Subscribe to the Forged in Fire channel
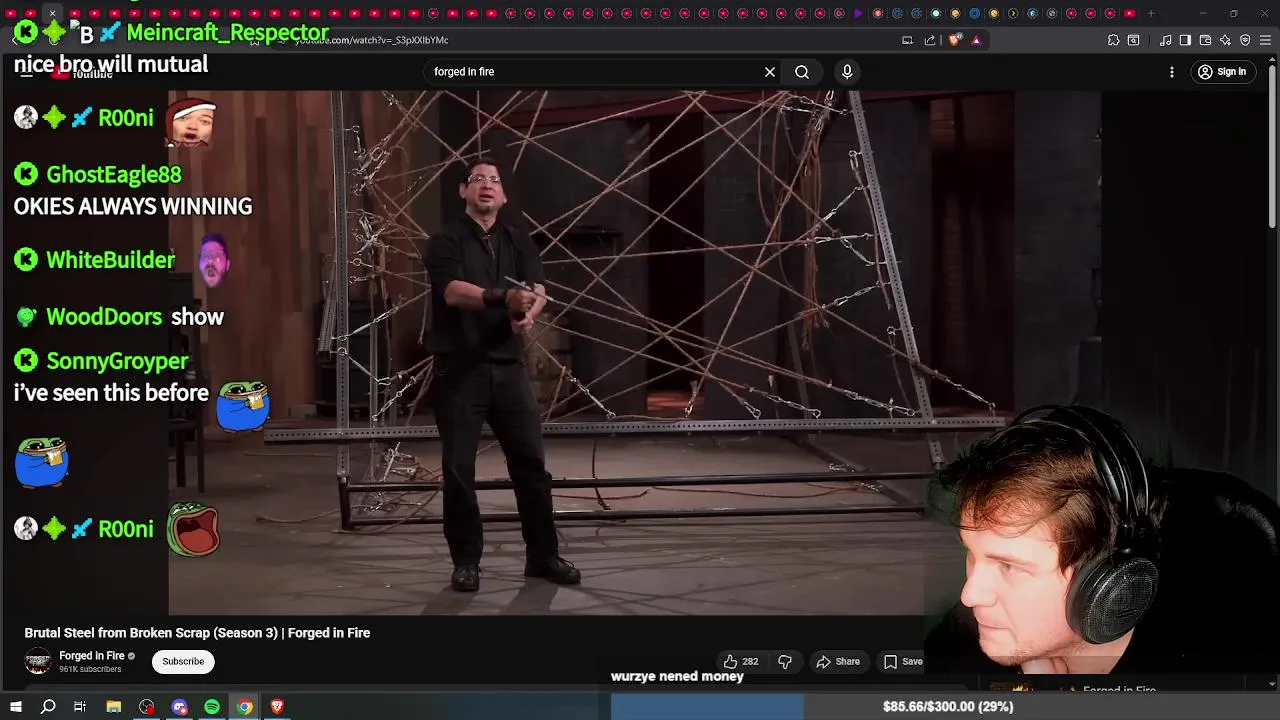1280x720 pixels. coord(183,661)
